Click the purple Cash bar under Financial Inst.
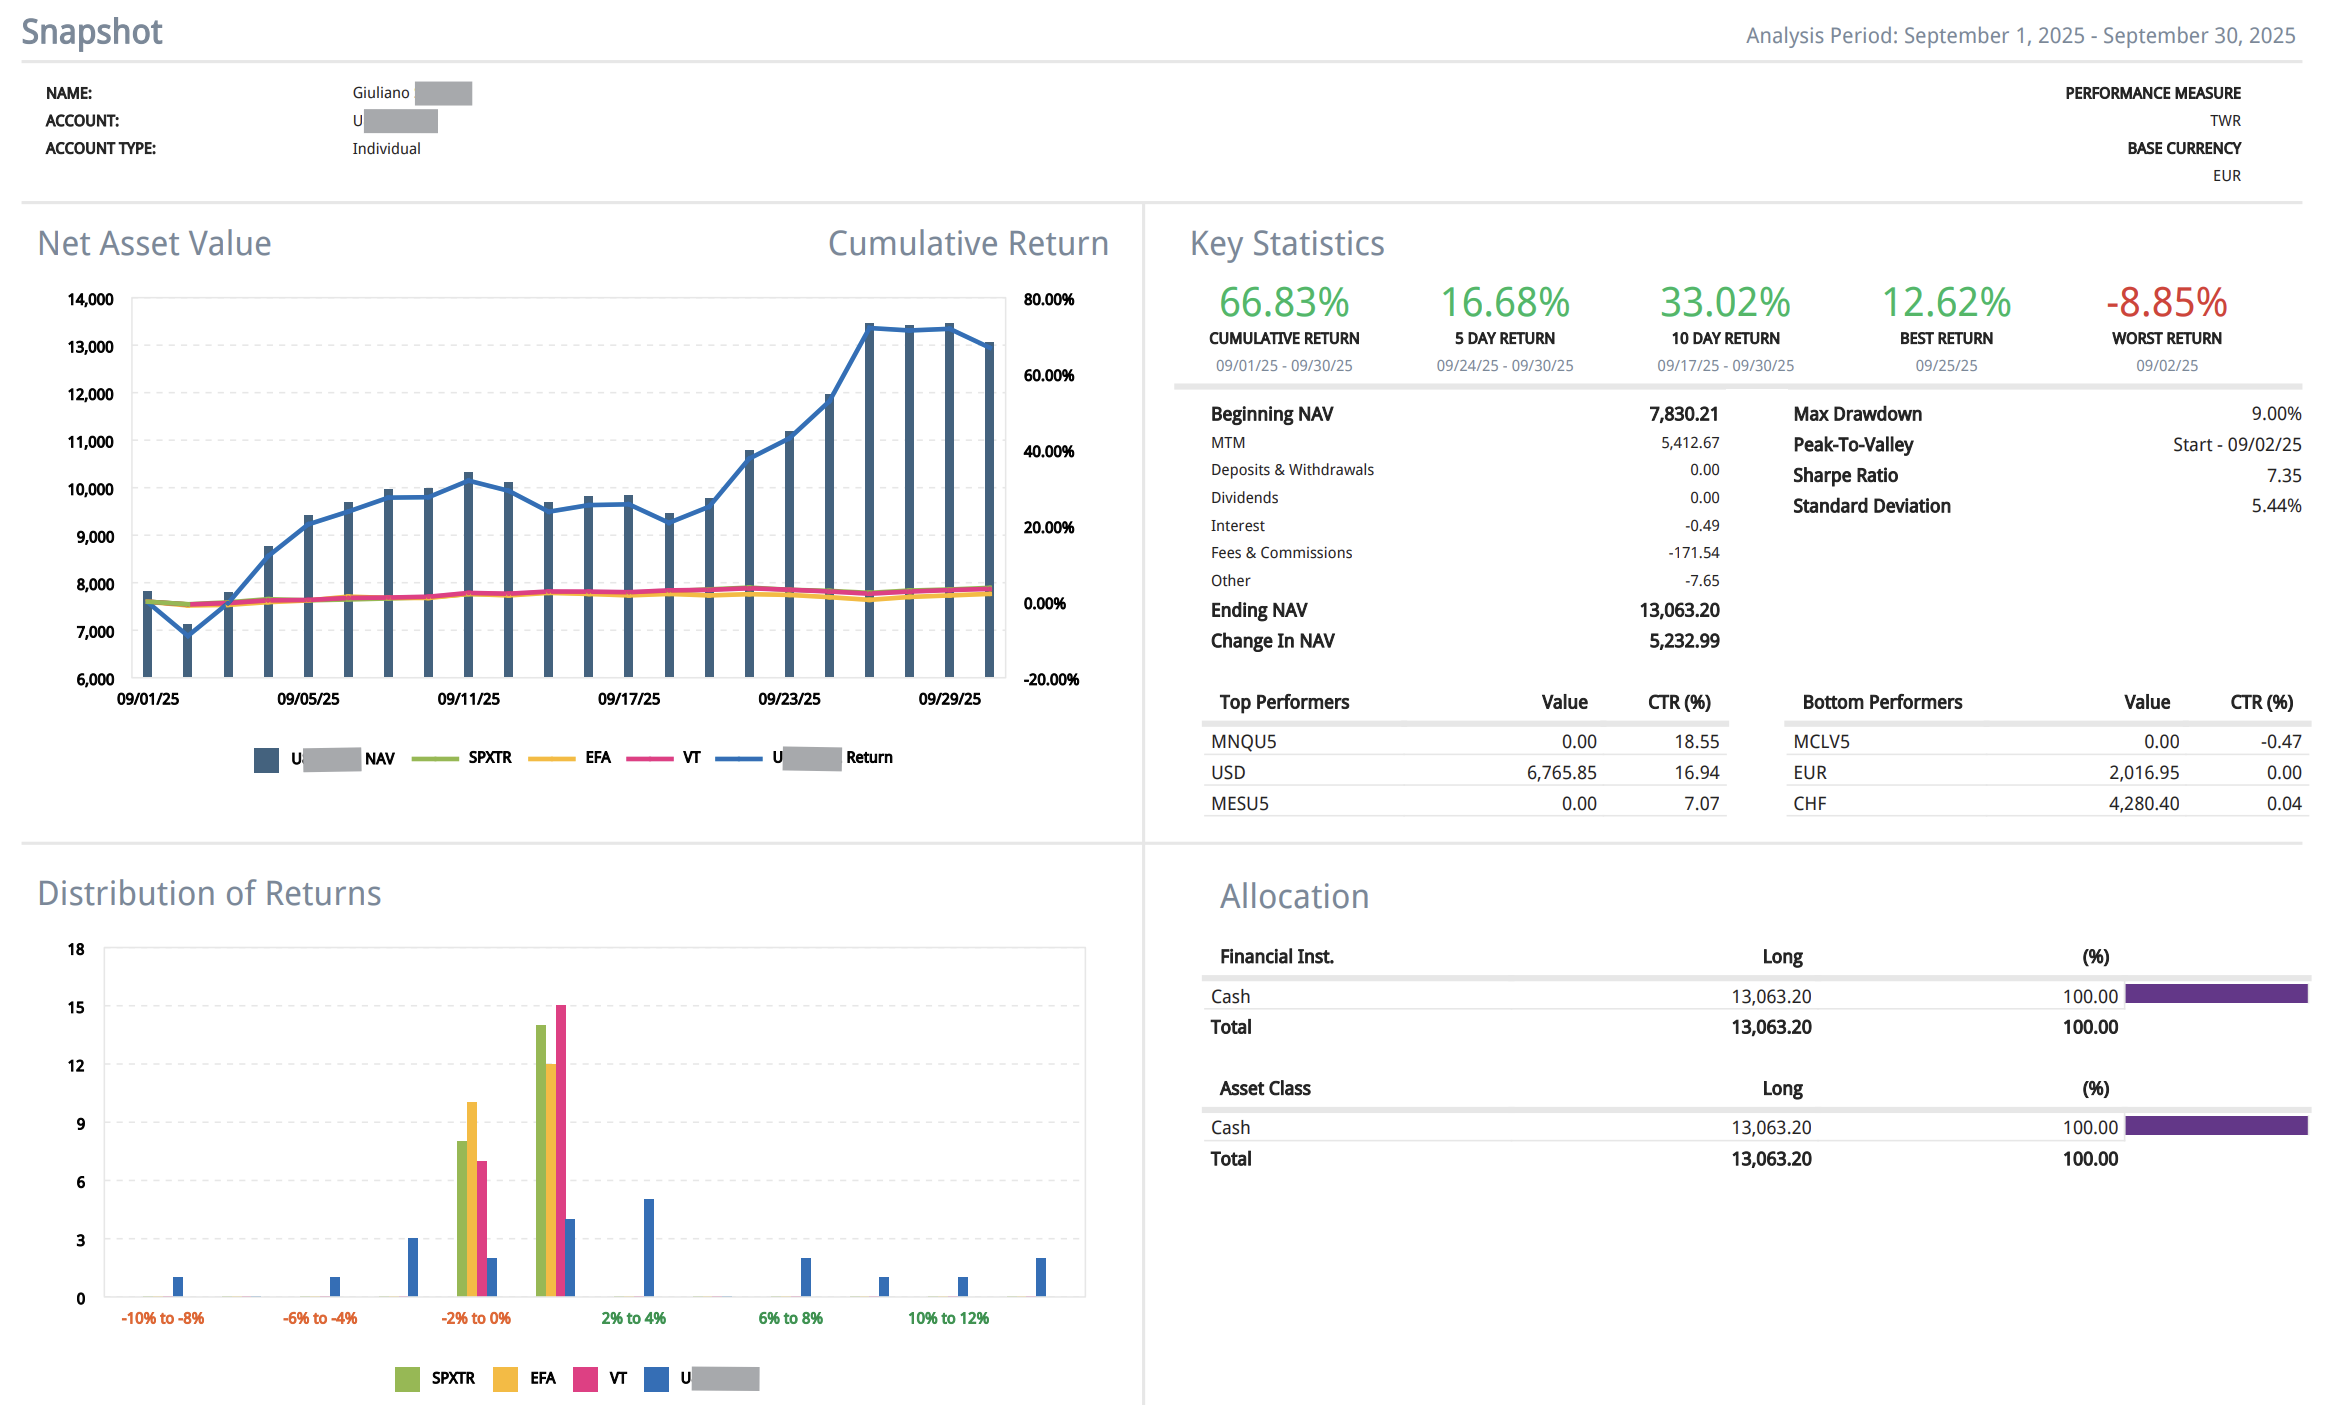Screen dimensions: 2331x1405 pyautogui.click(x=2216, y=994)
